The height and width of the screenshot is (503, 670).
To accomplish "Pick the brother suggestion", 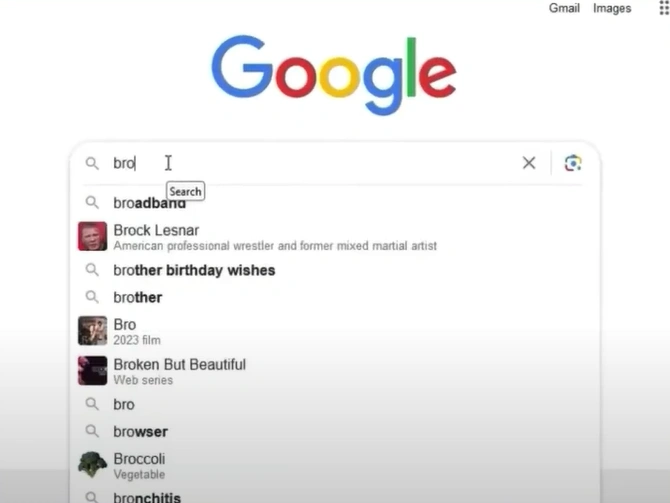I will point(335,297).
